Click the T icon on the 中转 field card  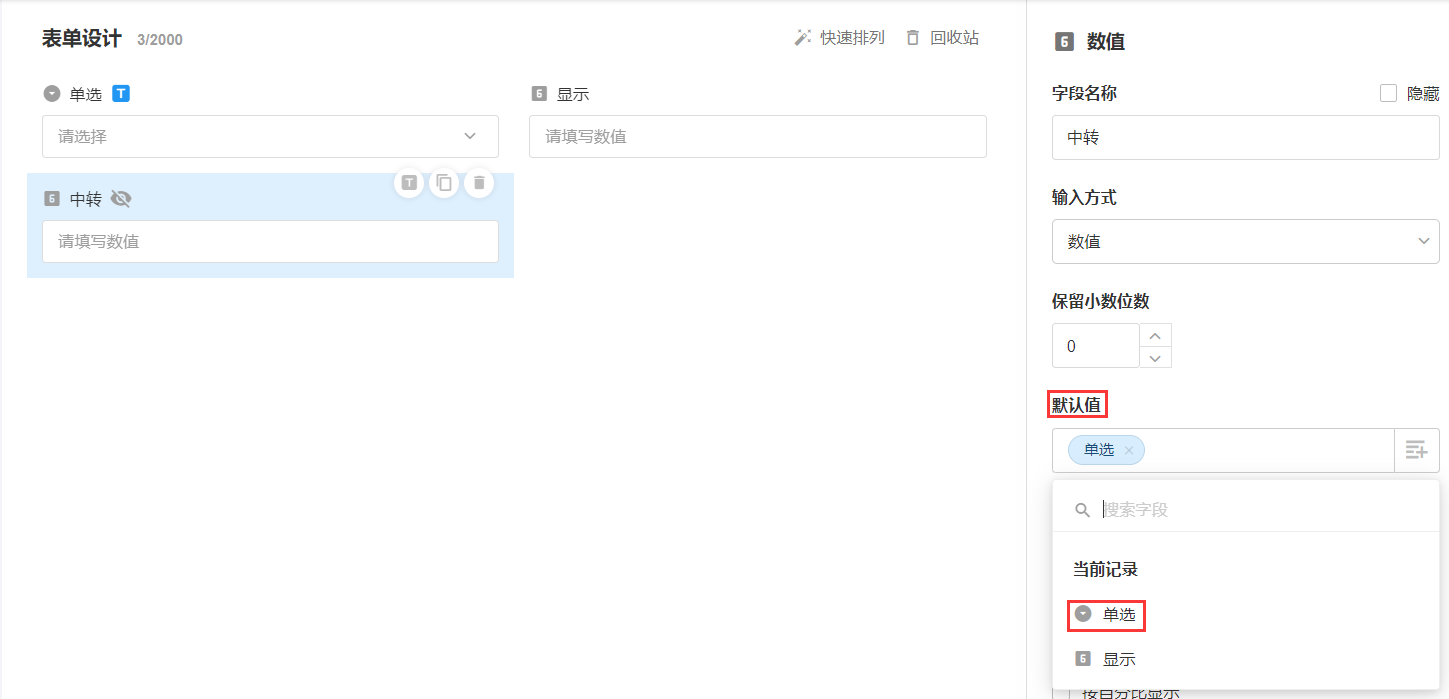click(409, 183)
